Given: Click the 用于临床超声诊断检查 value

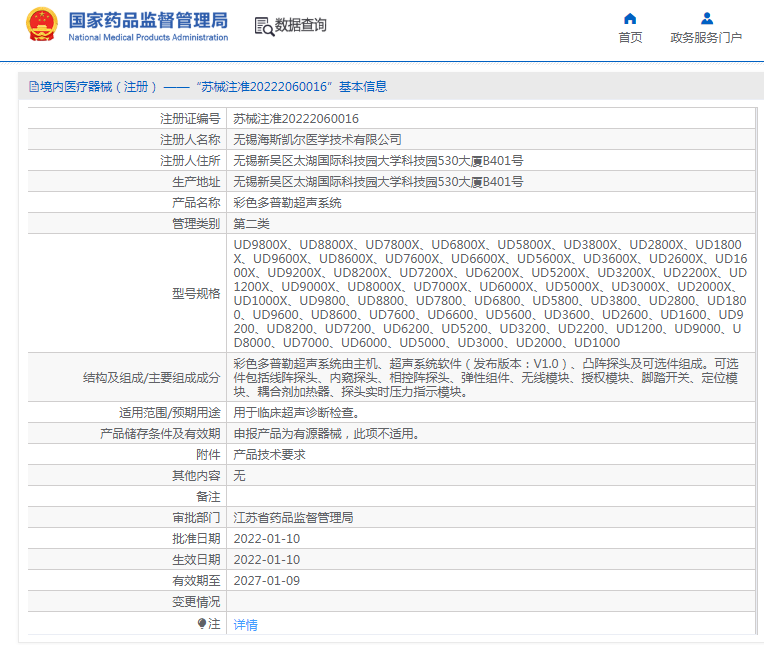Looking at the screenshot, I should (297, 413).
